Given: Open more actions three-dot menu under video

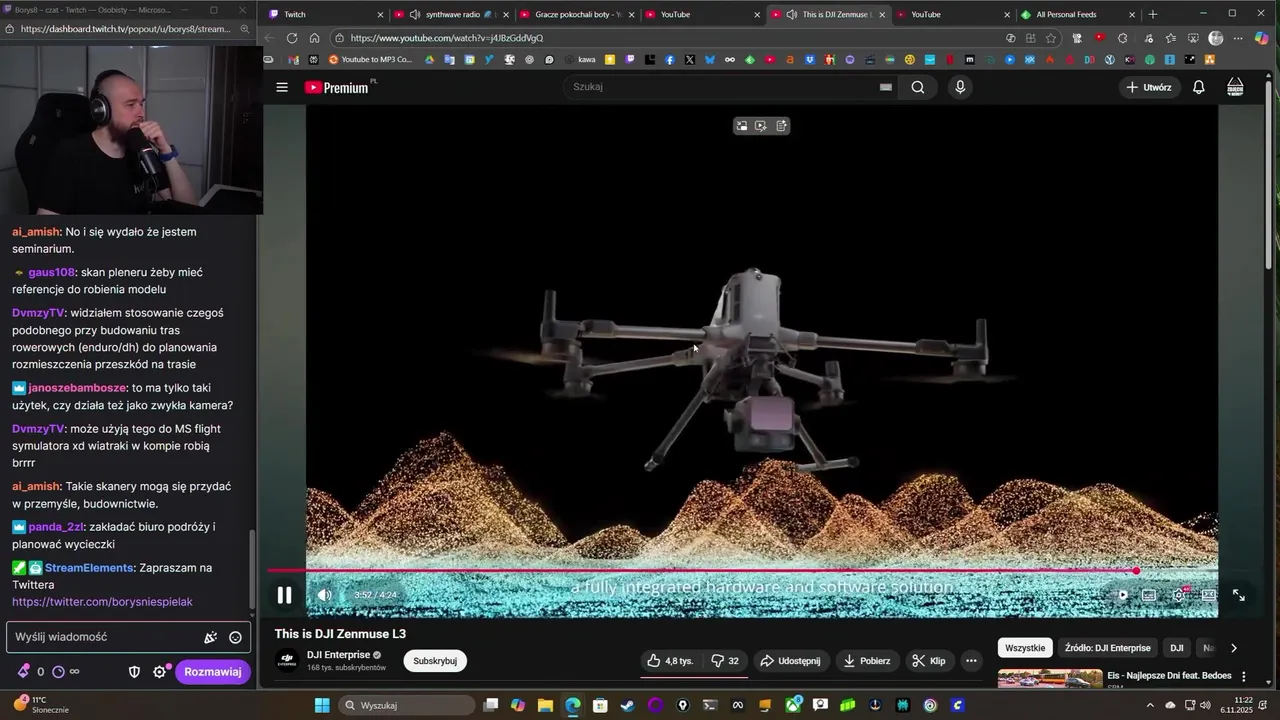Looking at the screenshot, I should click(x=971, y=661).
